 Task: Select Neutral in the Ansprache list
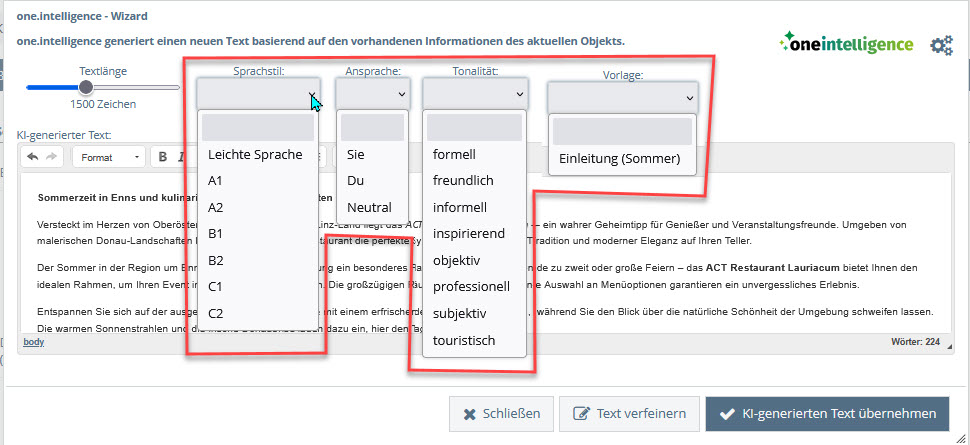[x=372, y=207]
